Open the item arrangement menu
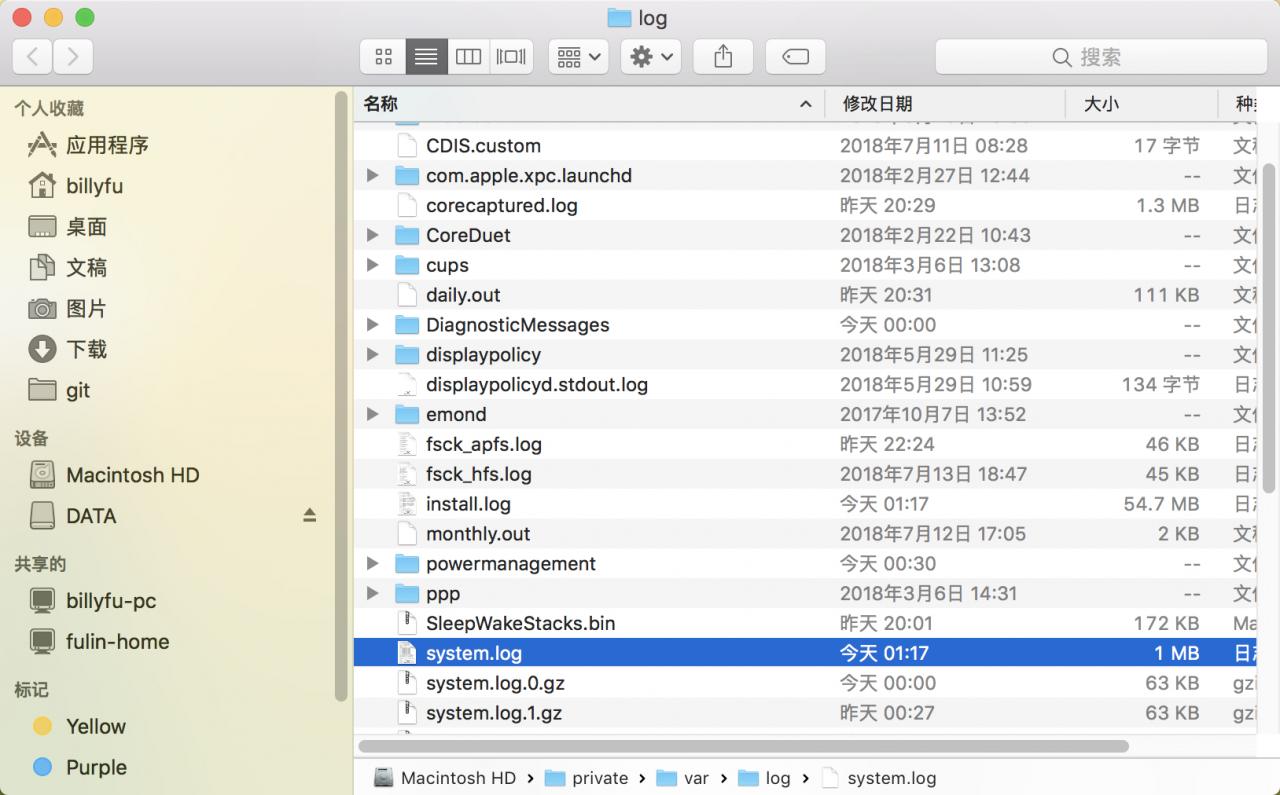The image size is (1280, 795). click(578, 56)
